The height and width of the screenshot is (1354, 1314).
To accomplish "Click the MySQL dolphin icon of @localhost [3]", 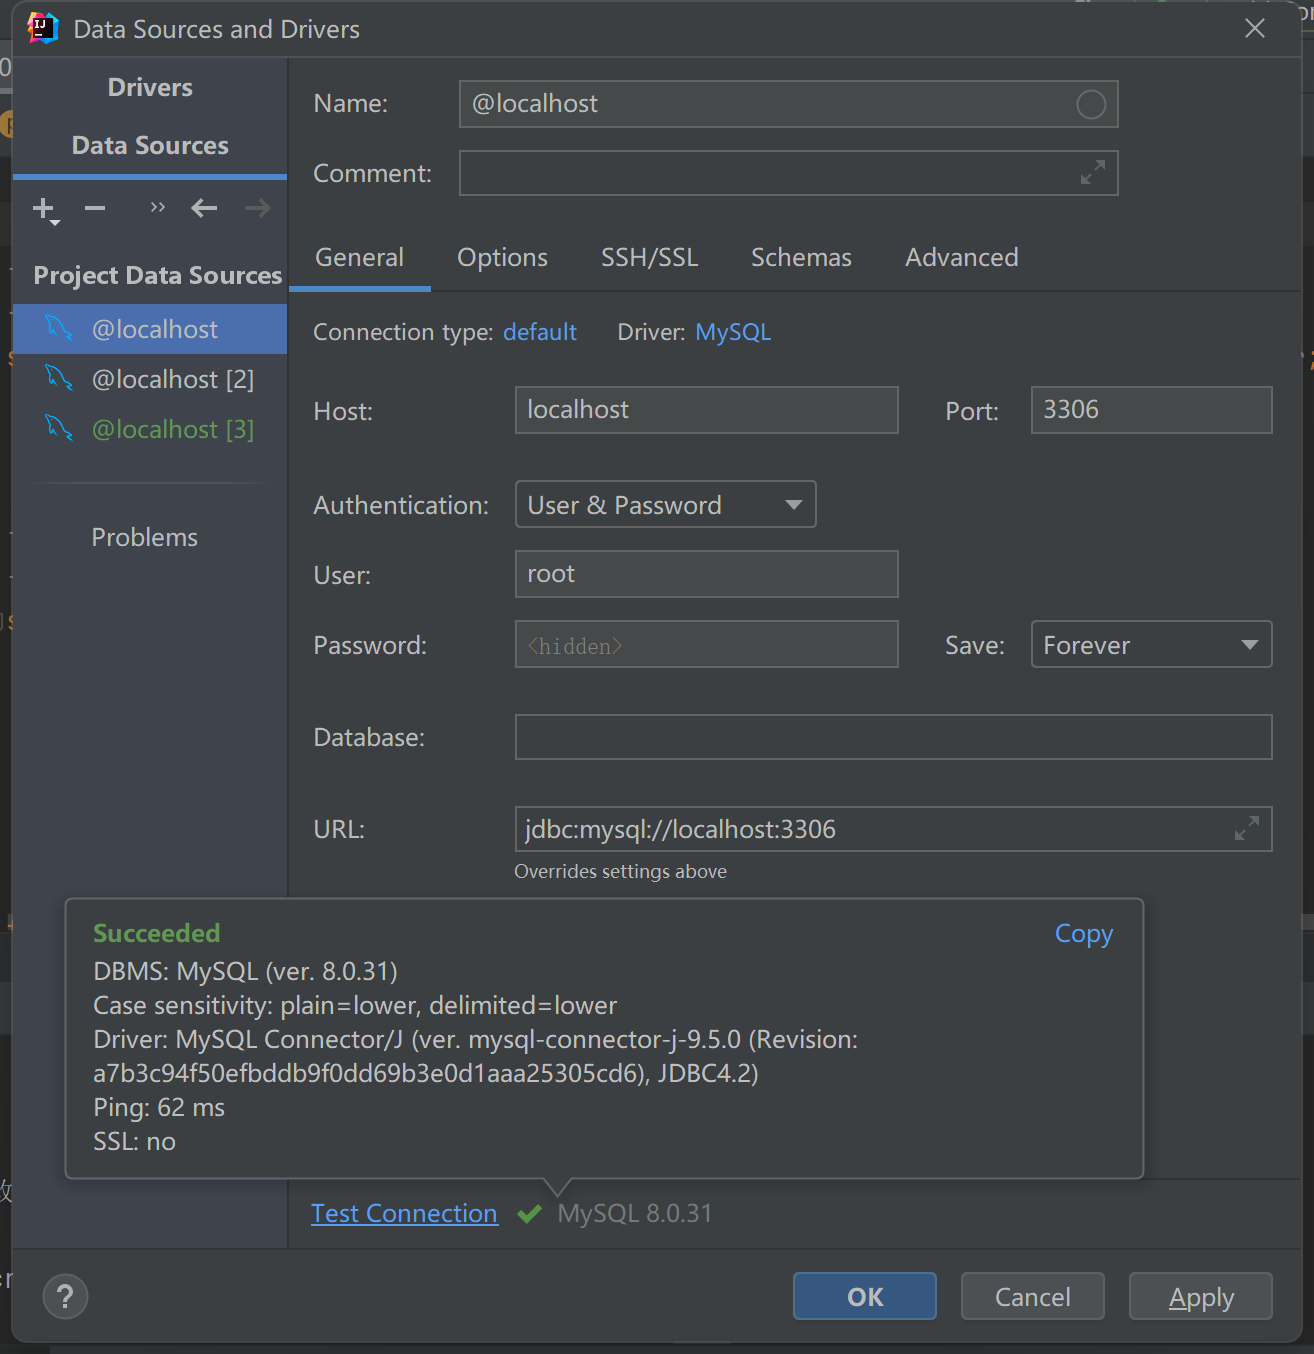I will pyautogui.click(x=59, y=428).
